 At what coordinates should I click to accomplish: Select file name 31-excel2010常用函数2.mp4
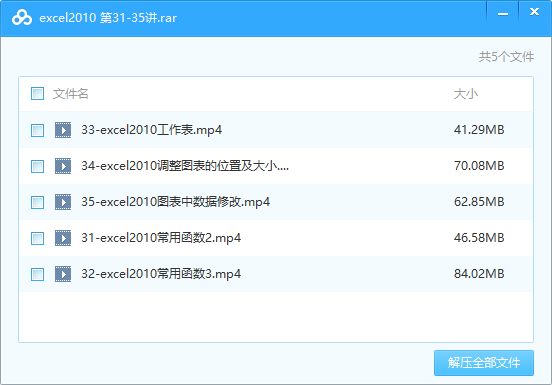point(161,238)
